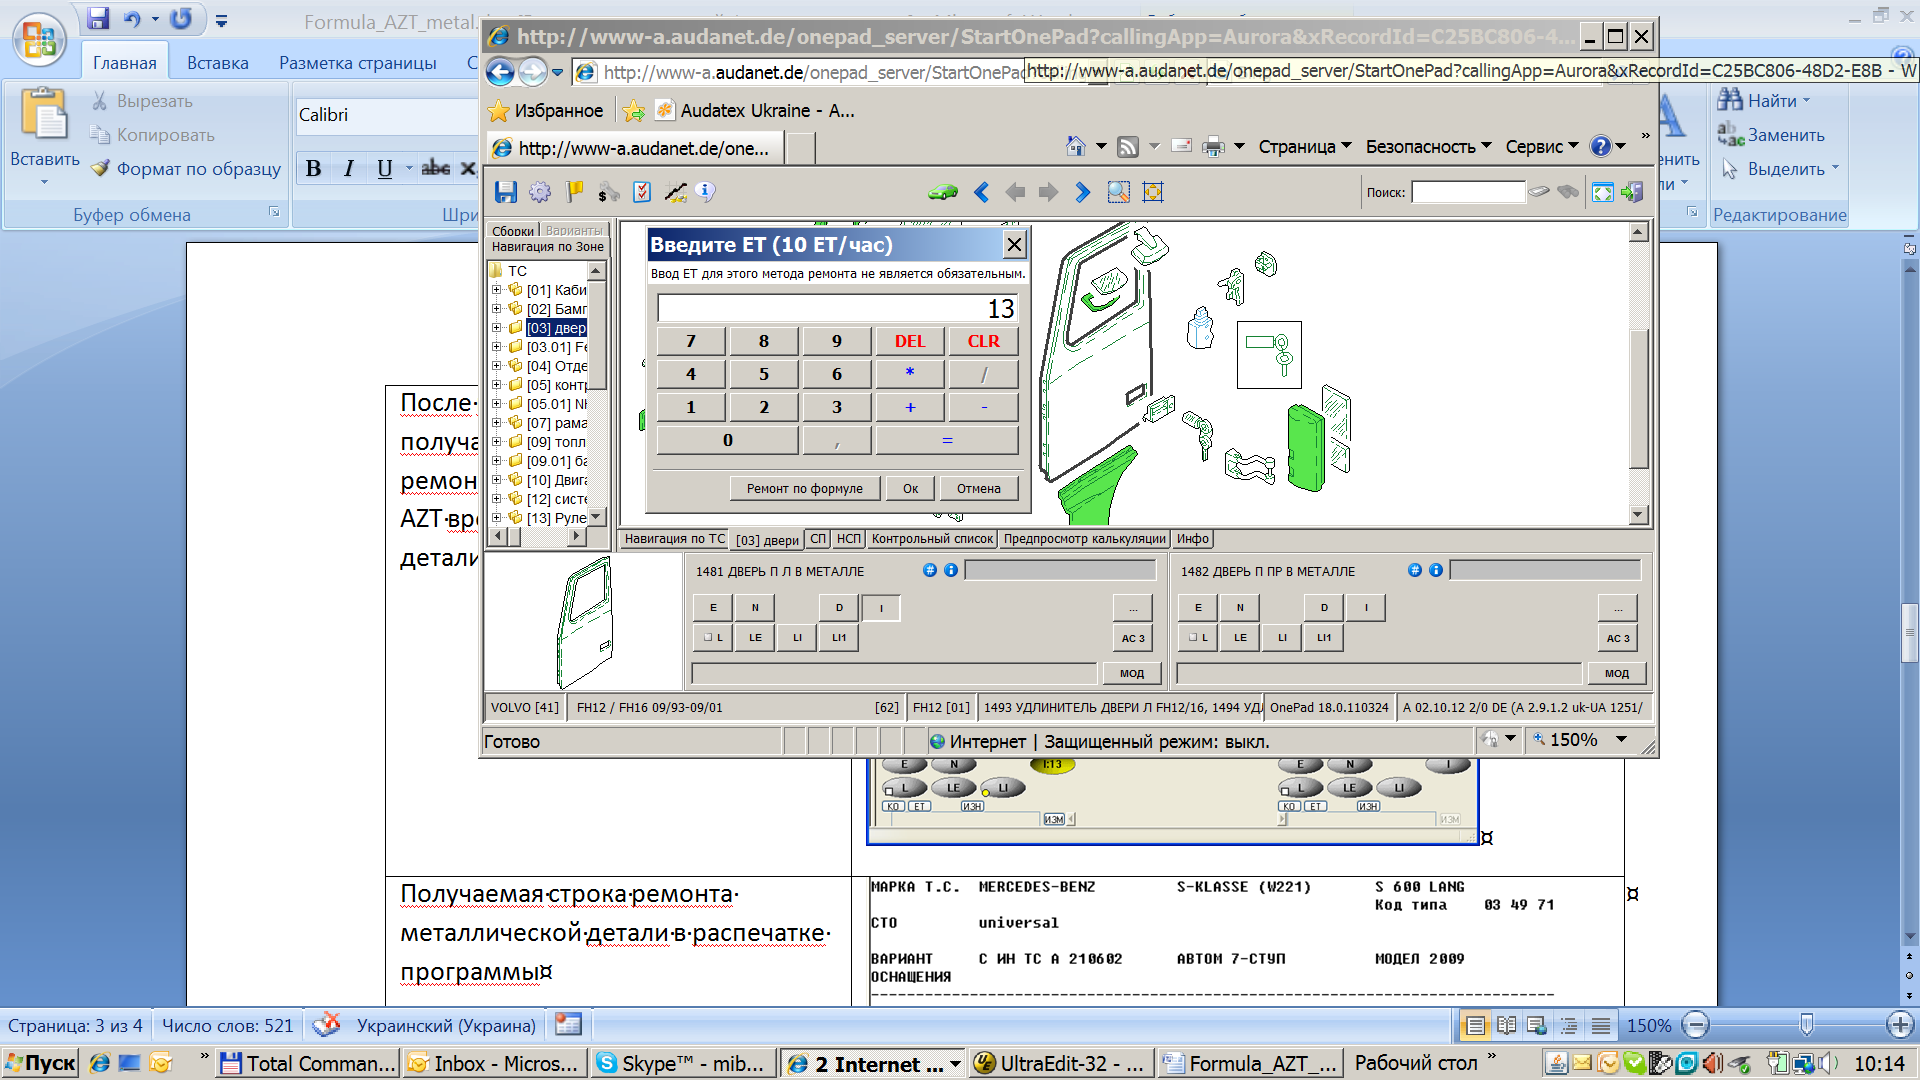
Task: Open the checklist clipboard icon
Action: tap(642, 192)
